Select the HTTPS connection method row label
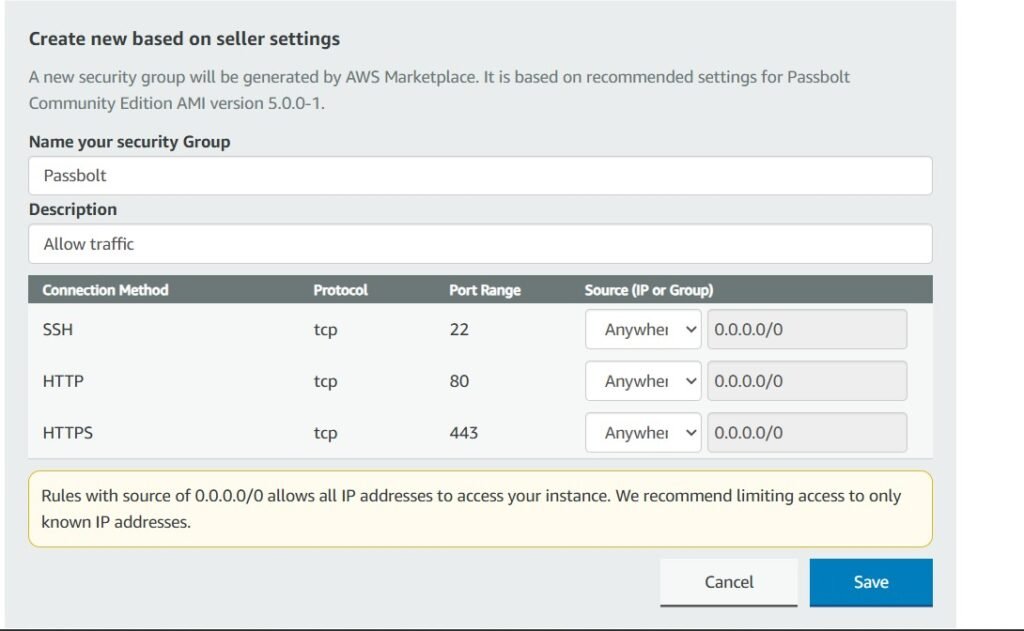This screenshot has height=631, width=1024. coord(68,433)
